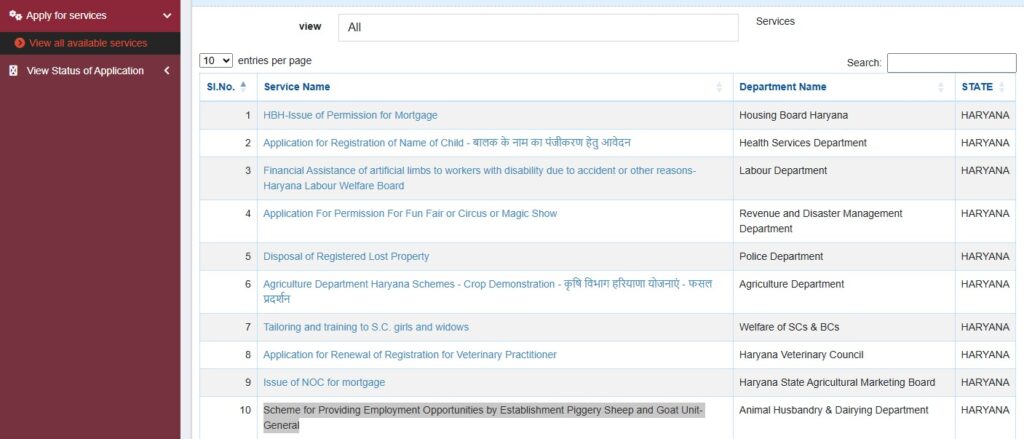Click the arrow icon beside View all available services
The height and width of the screenshot is (439, 1024).
[20, 43]
